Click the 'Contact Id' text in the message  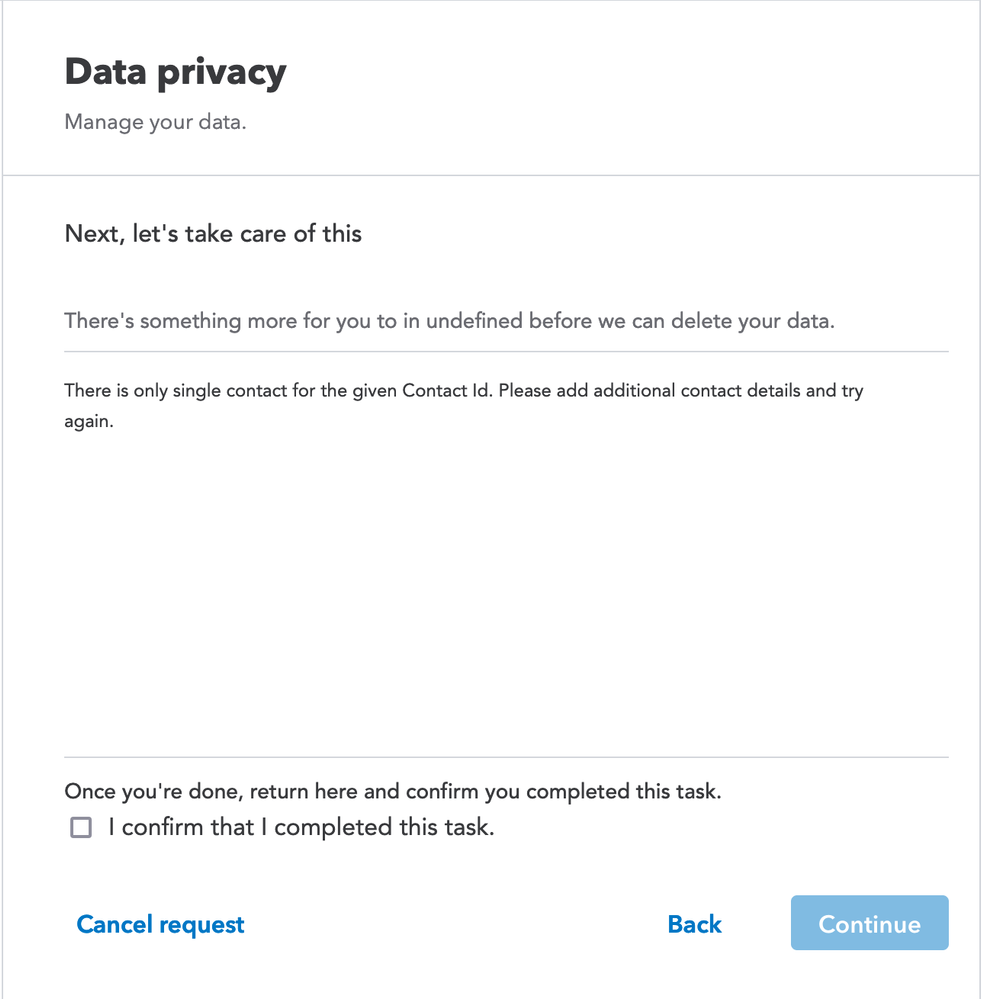[447, 390]
